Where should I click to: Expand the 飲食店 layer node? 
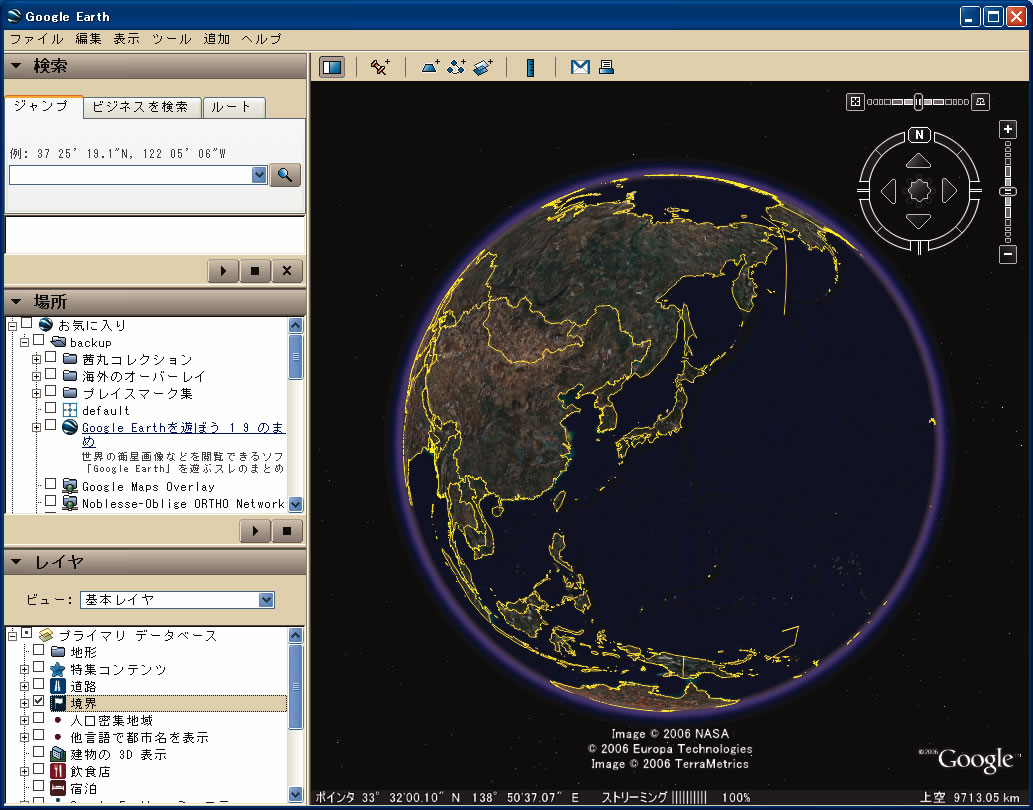coord(24,772)
